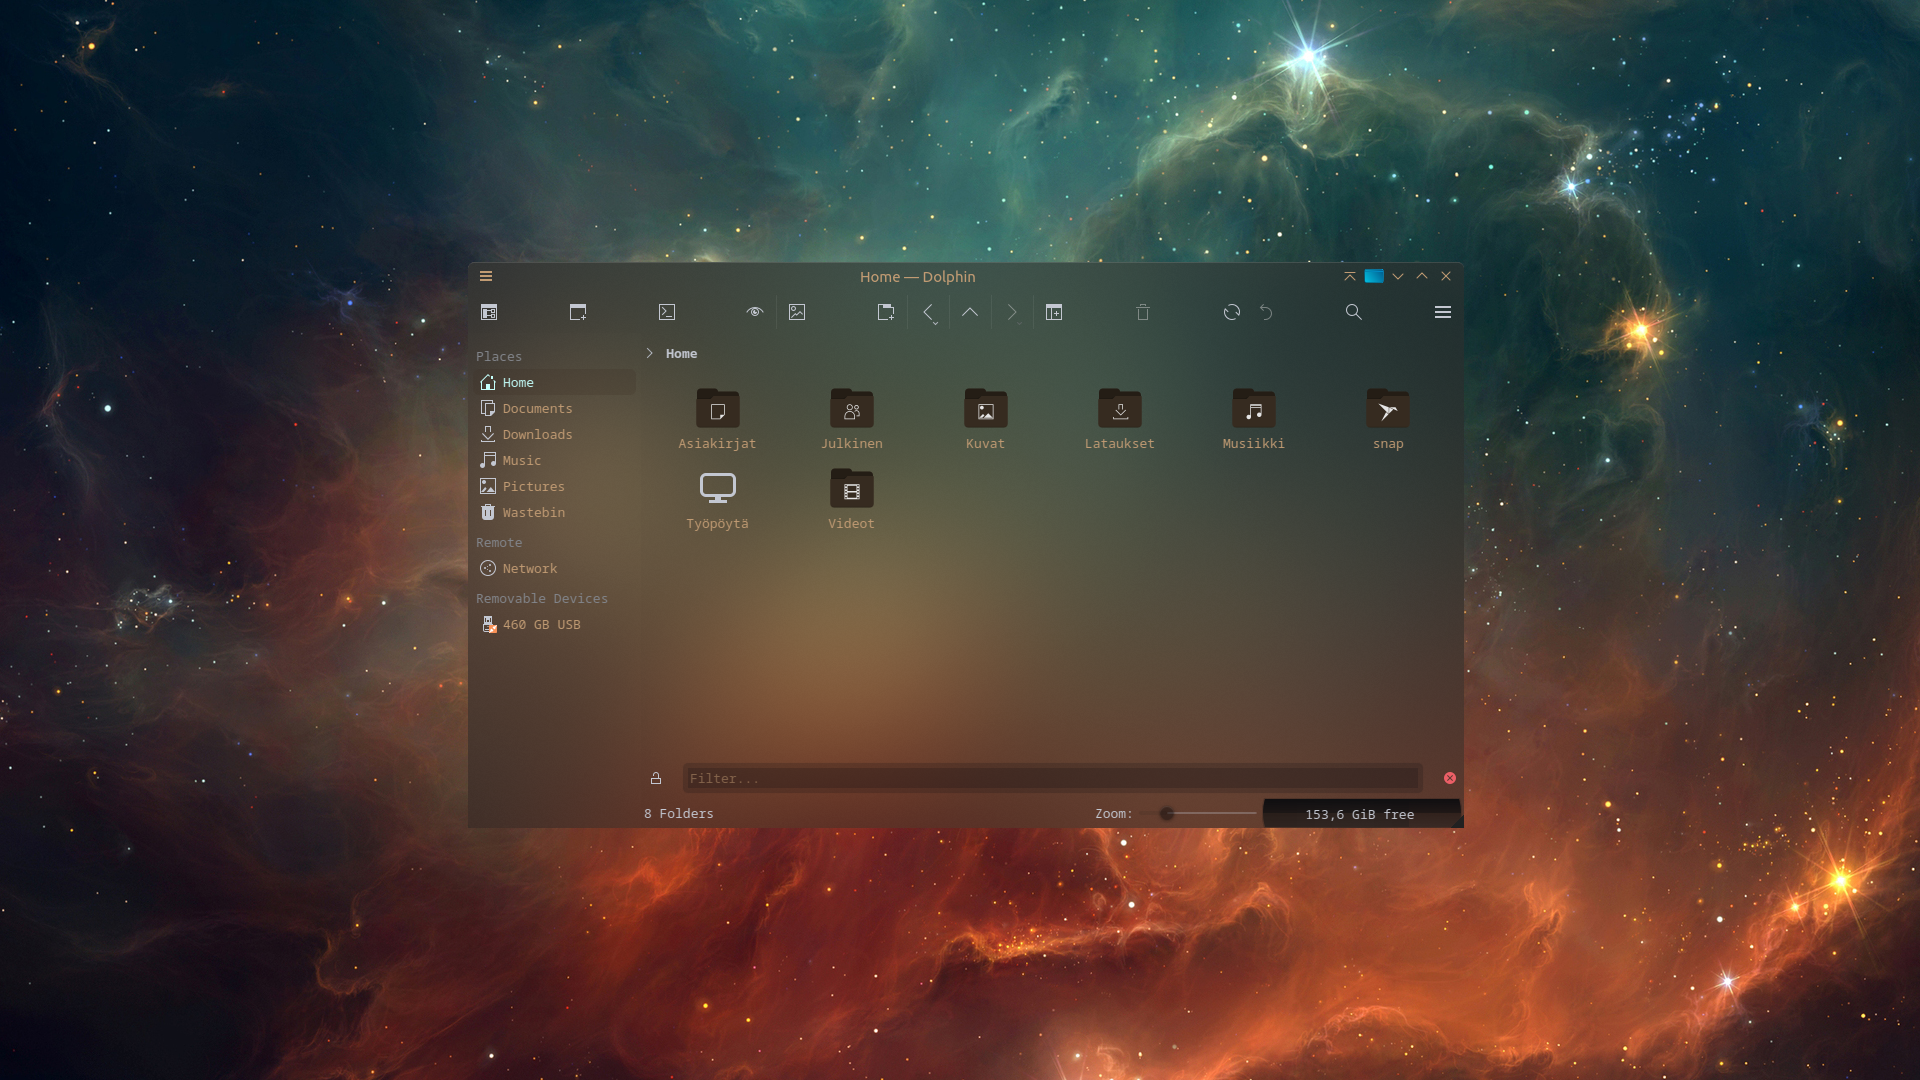Toggle show hidden files eye icon

755,312
